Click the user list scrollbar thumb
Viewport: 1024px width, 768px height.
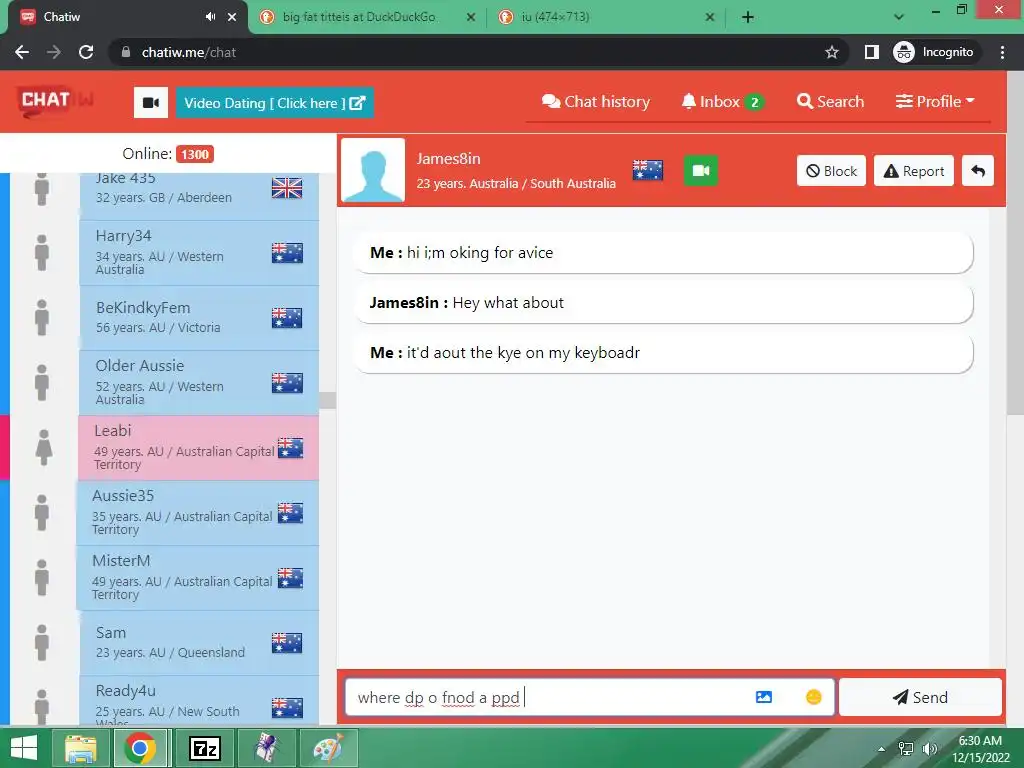[328, 400]
